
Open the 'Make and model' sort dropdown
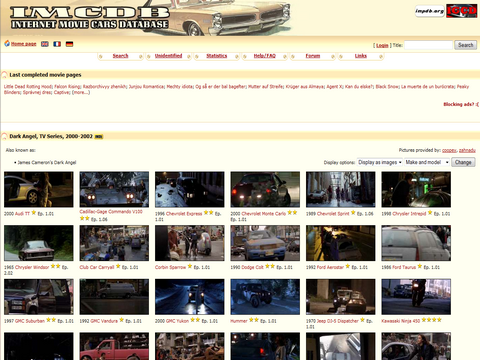click(x=427, y=162)
